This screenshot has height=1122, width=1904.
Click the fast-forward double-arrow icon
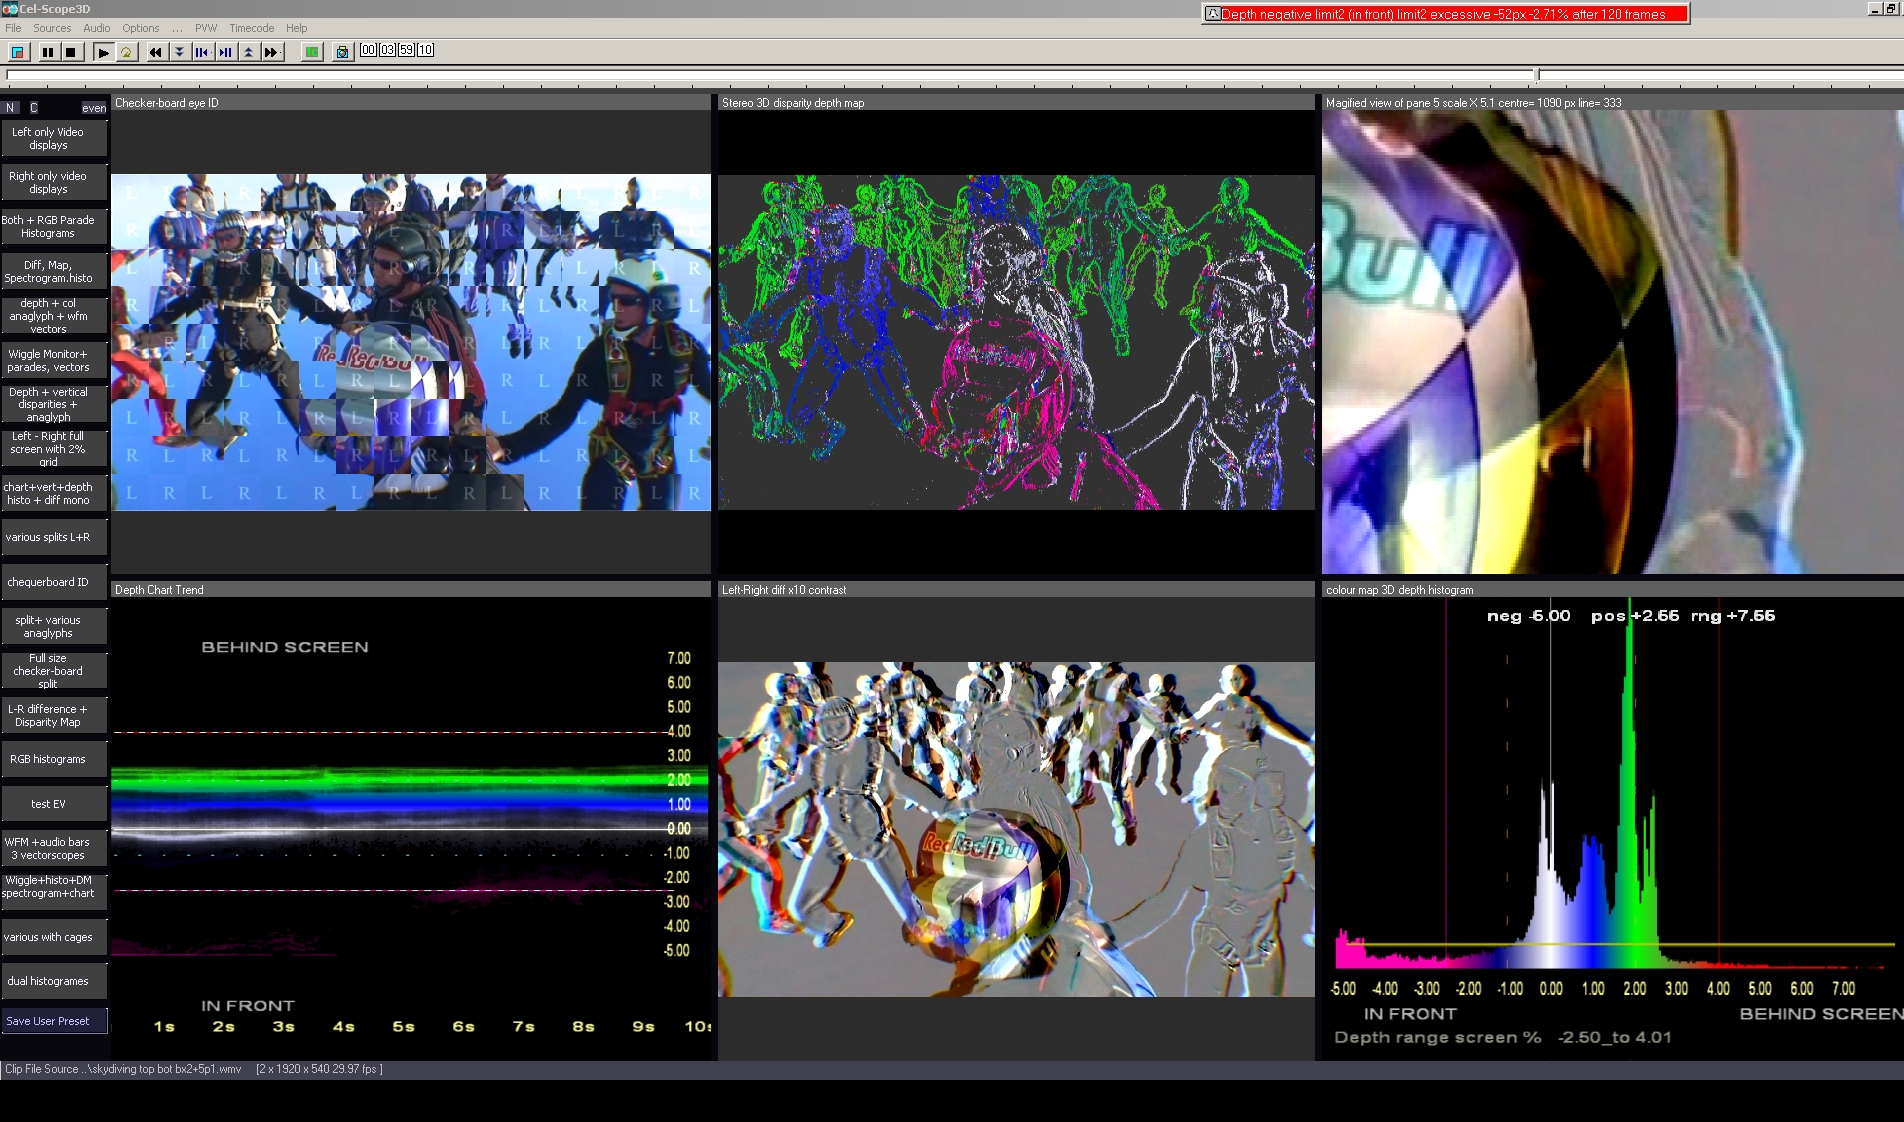pos(271,52)
